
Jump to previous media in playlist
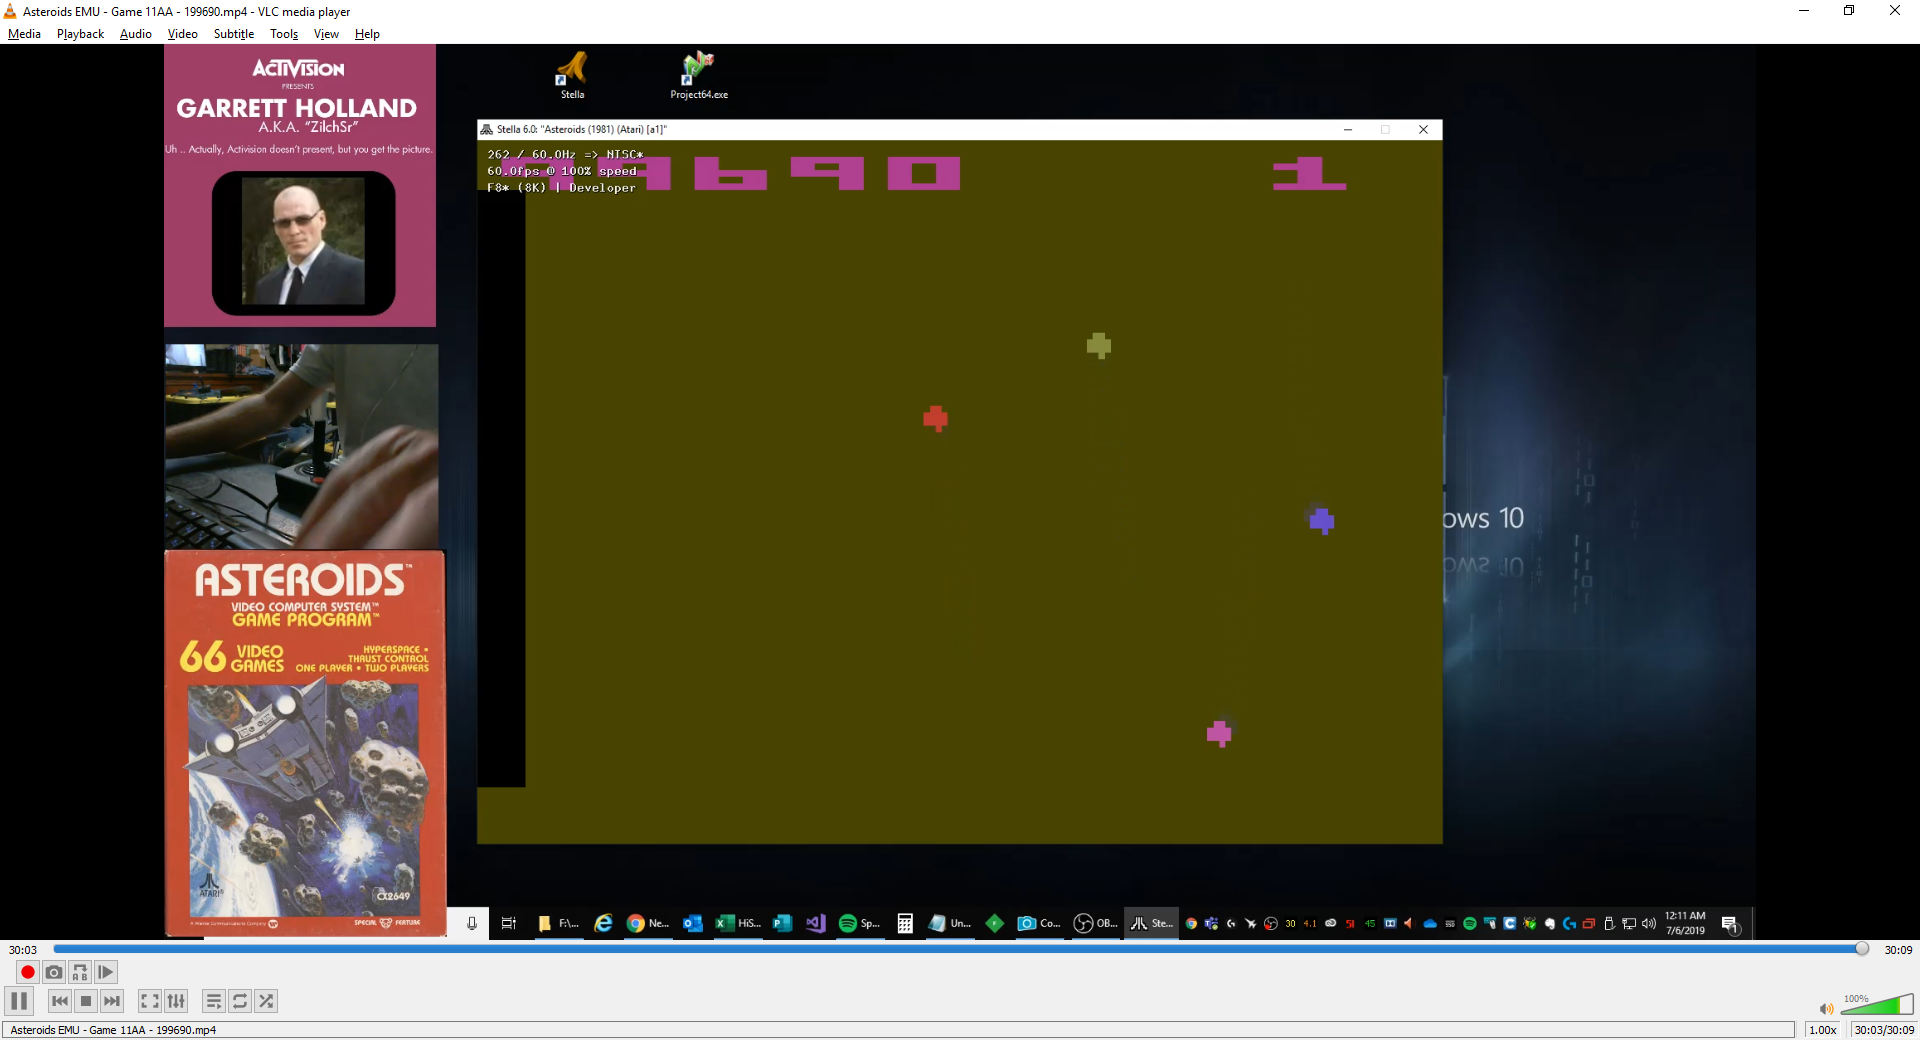pyautogui.click(x=60, y=1001)
